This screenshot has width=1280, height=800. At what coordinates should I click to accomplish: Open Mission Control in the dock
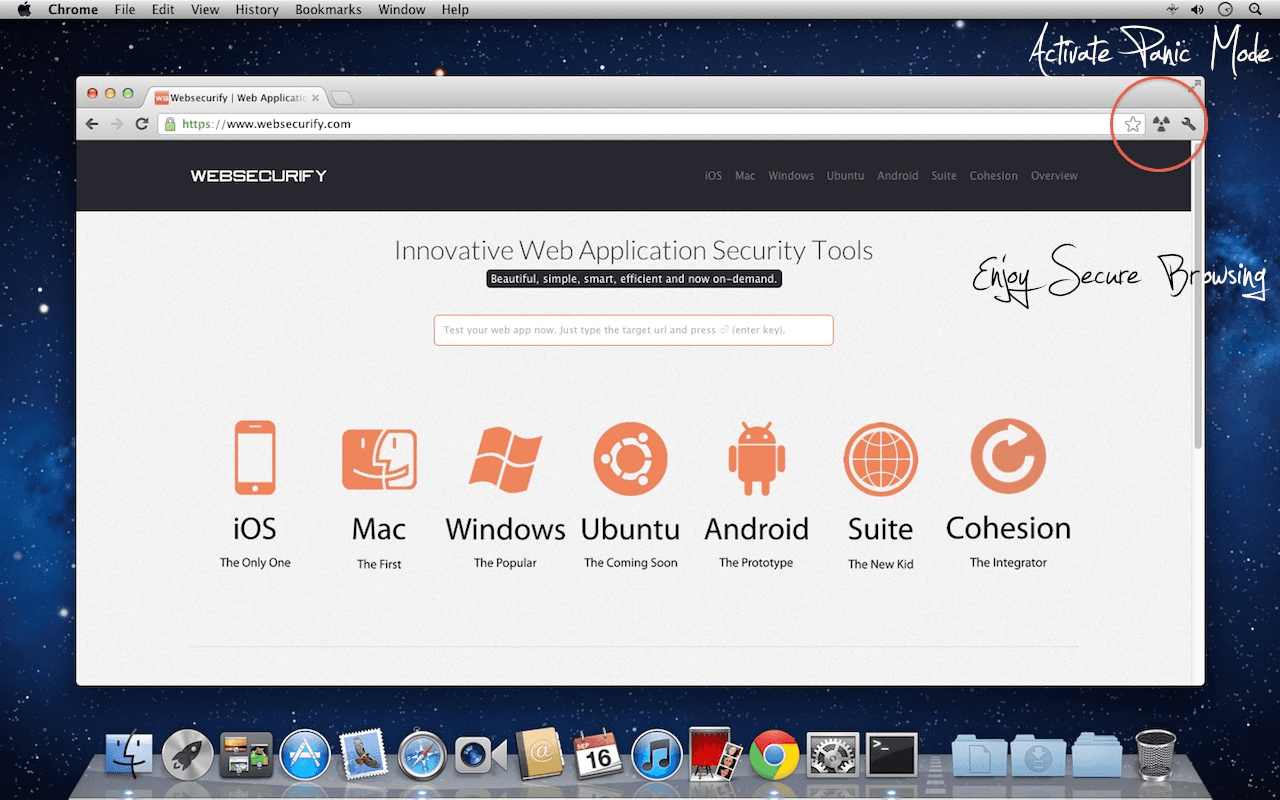(x=246, y=755)
